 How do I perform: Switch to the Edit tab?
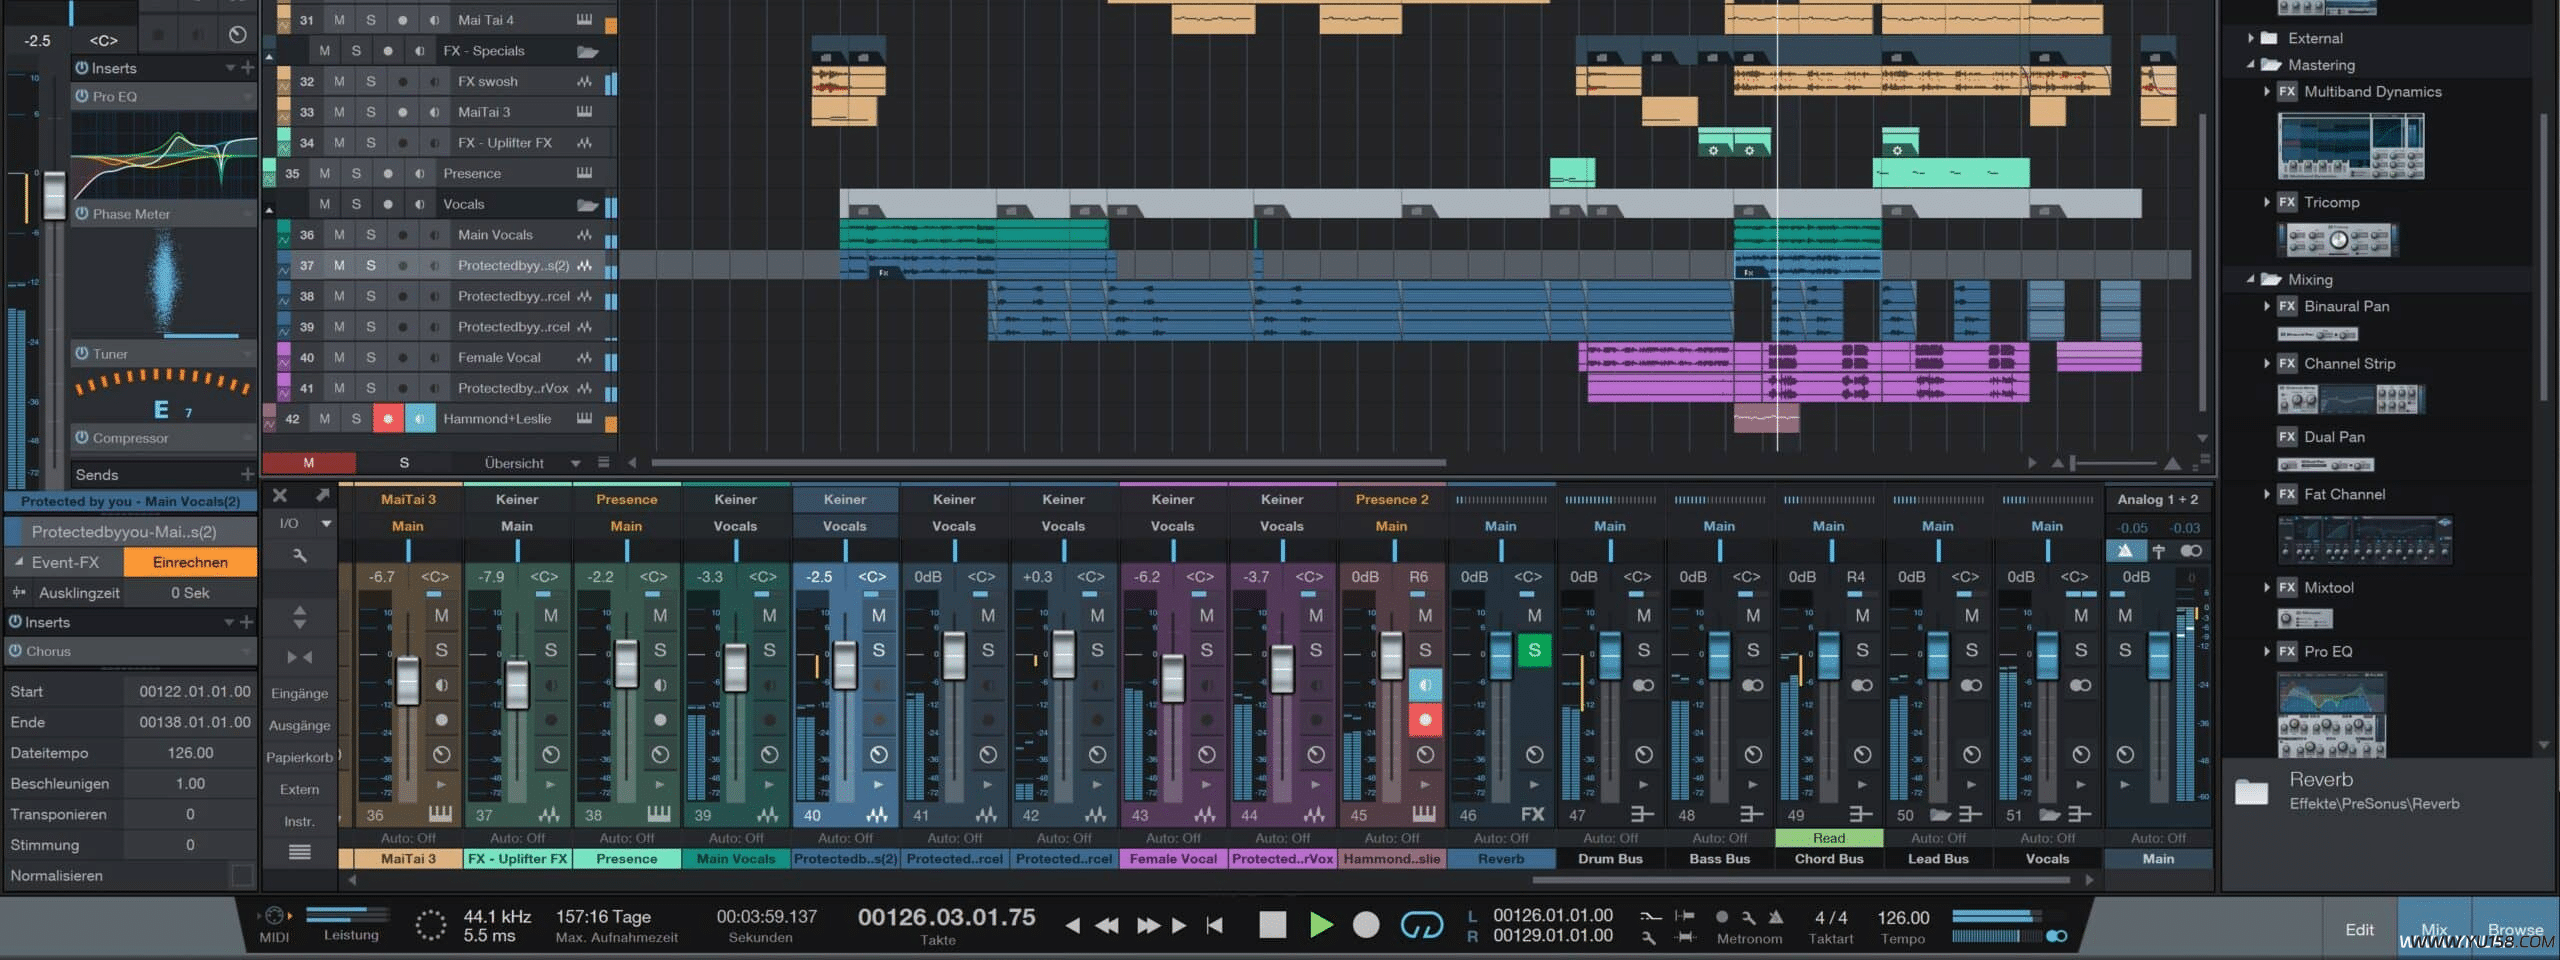point(2359,929)
